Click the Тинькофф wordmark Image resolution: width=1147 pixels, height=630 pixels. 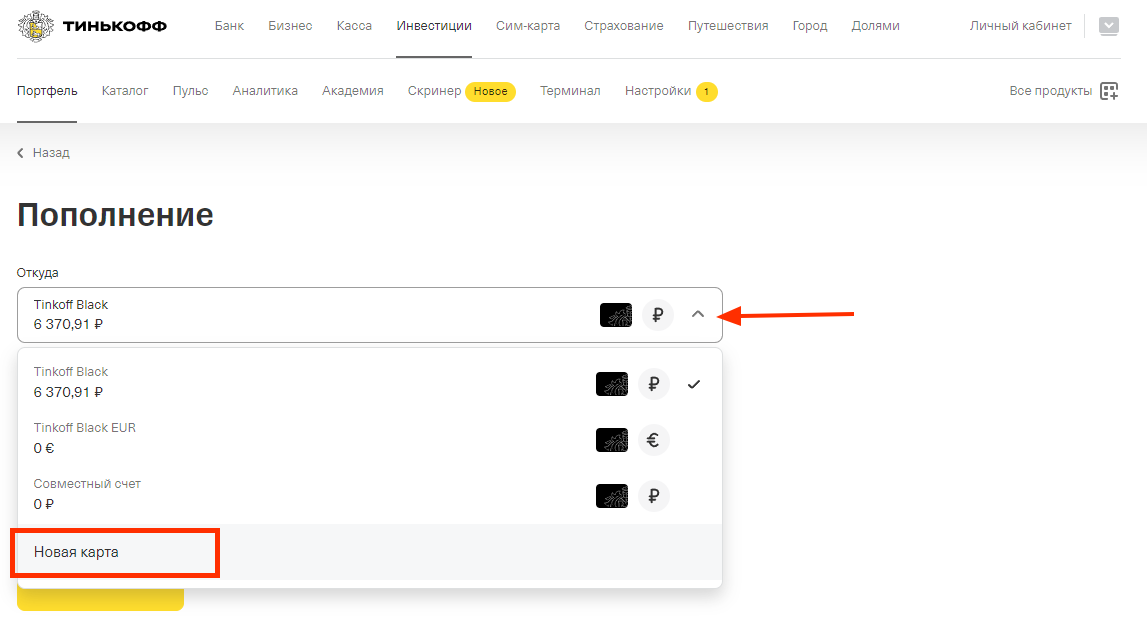115,27
